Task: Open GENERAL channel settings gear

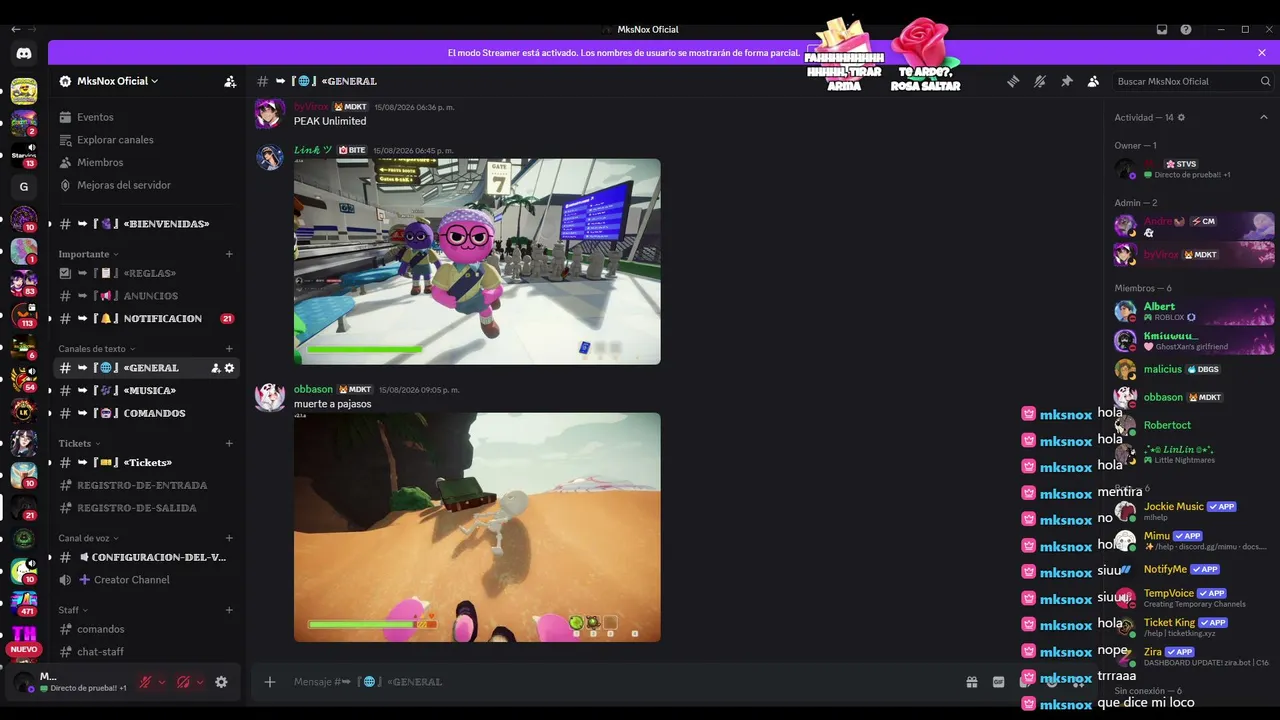Action: [x=229, y=368]
